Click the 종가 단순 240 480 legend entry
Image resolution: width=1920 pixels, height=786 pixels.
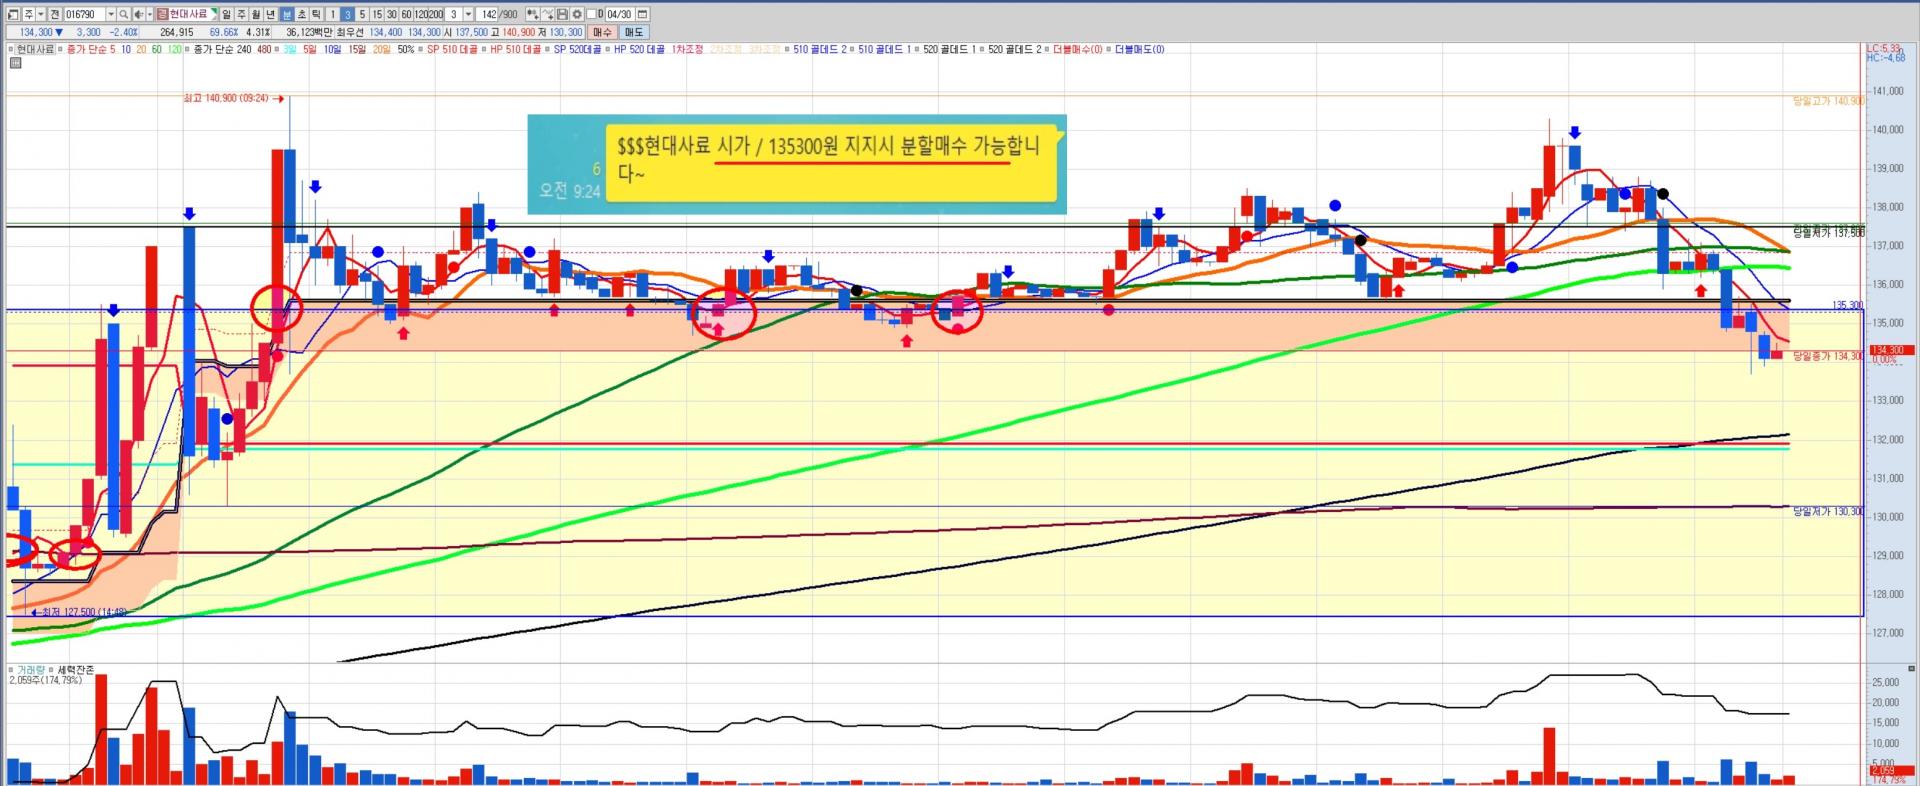(x=232, y=49)
